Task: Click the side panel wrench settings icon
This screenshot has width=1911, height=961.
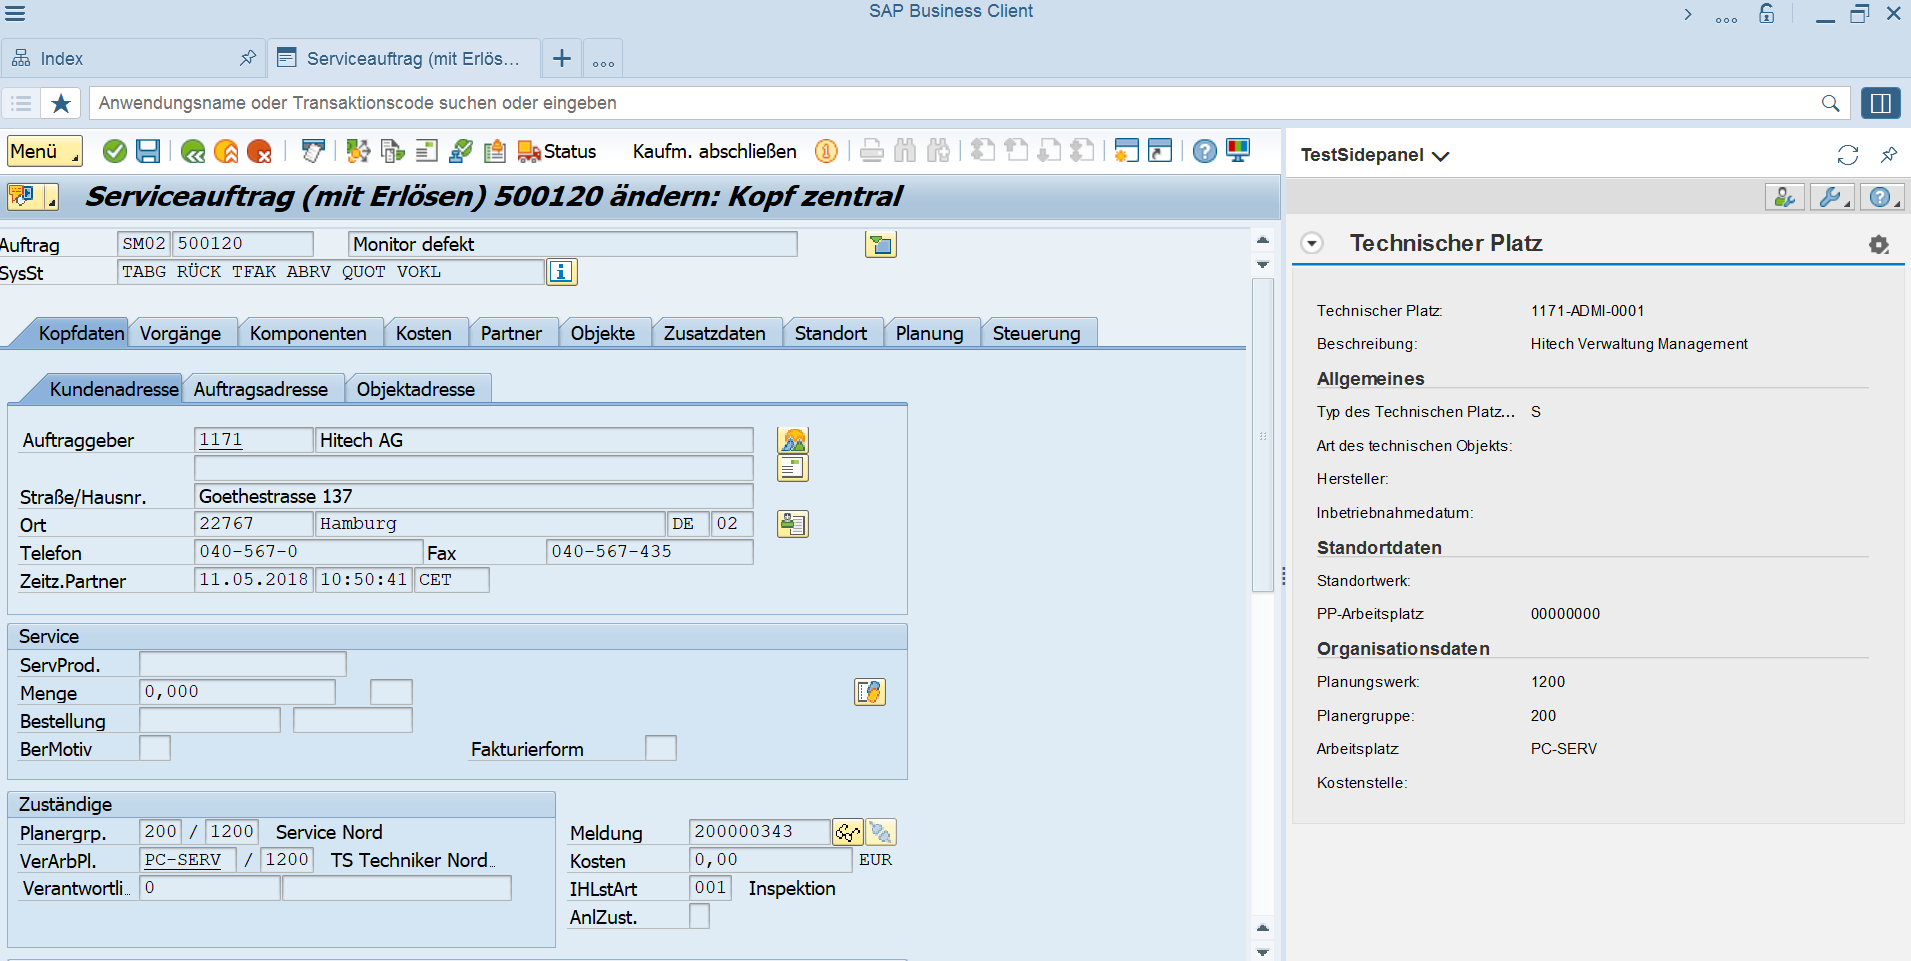Action: point(1832,197)
